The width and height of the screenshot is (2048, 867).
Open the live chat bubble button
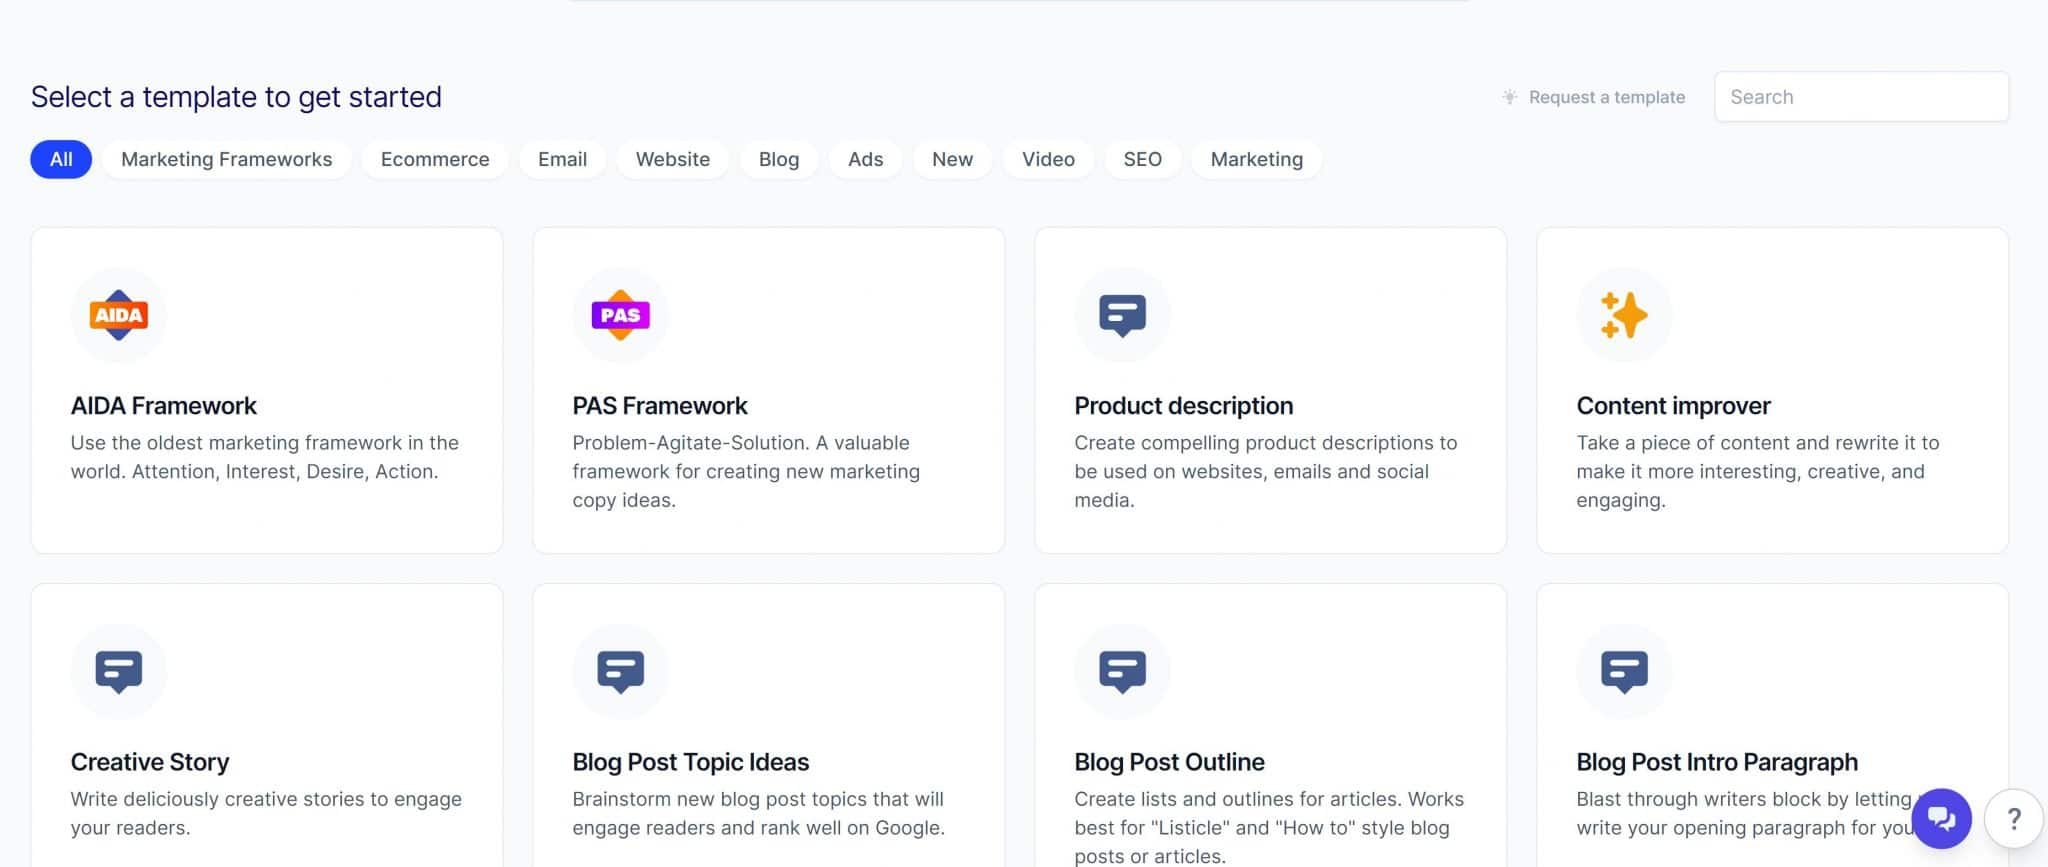pyautogui.click(x=1941, y=818)
